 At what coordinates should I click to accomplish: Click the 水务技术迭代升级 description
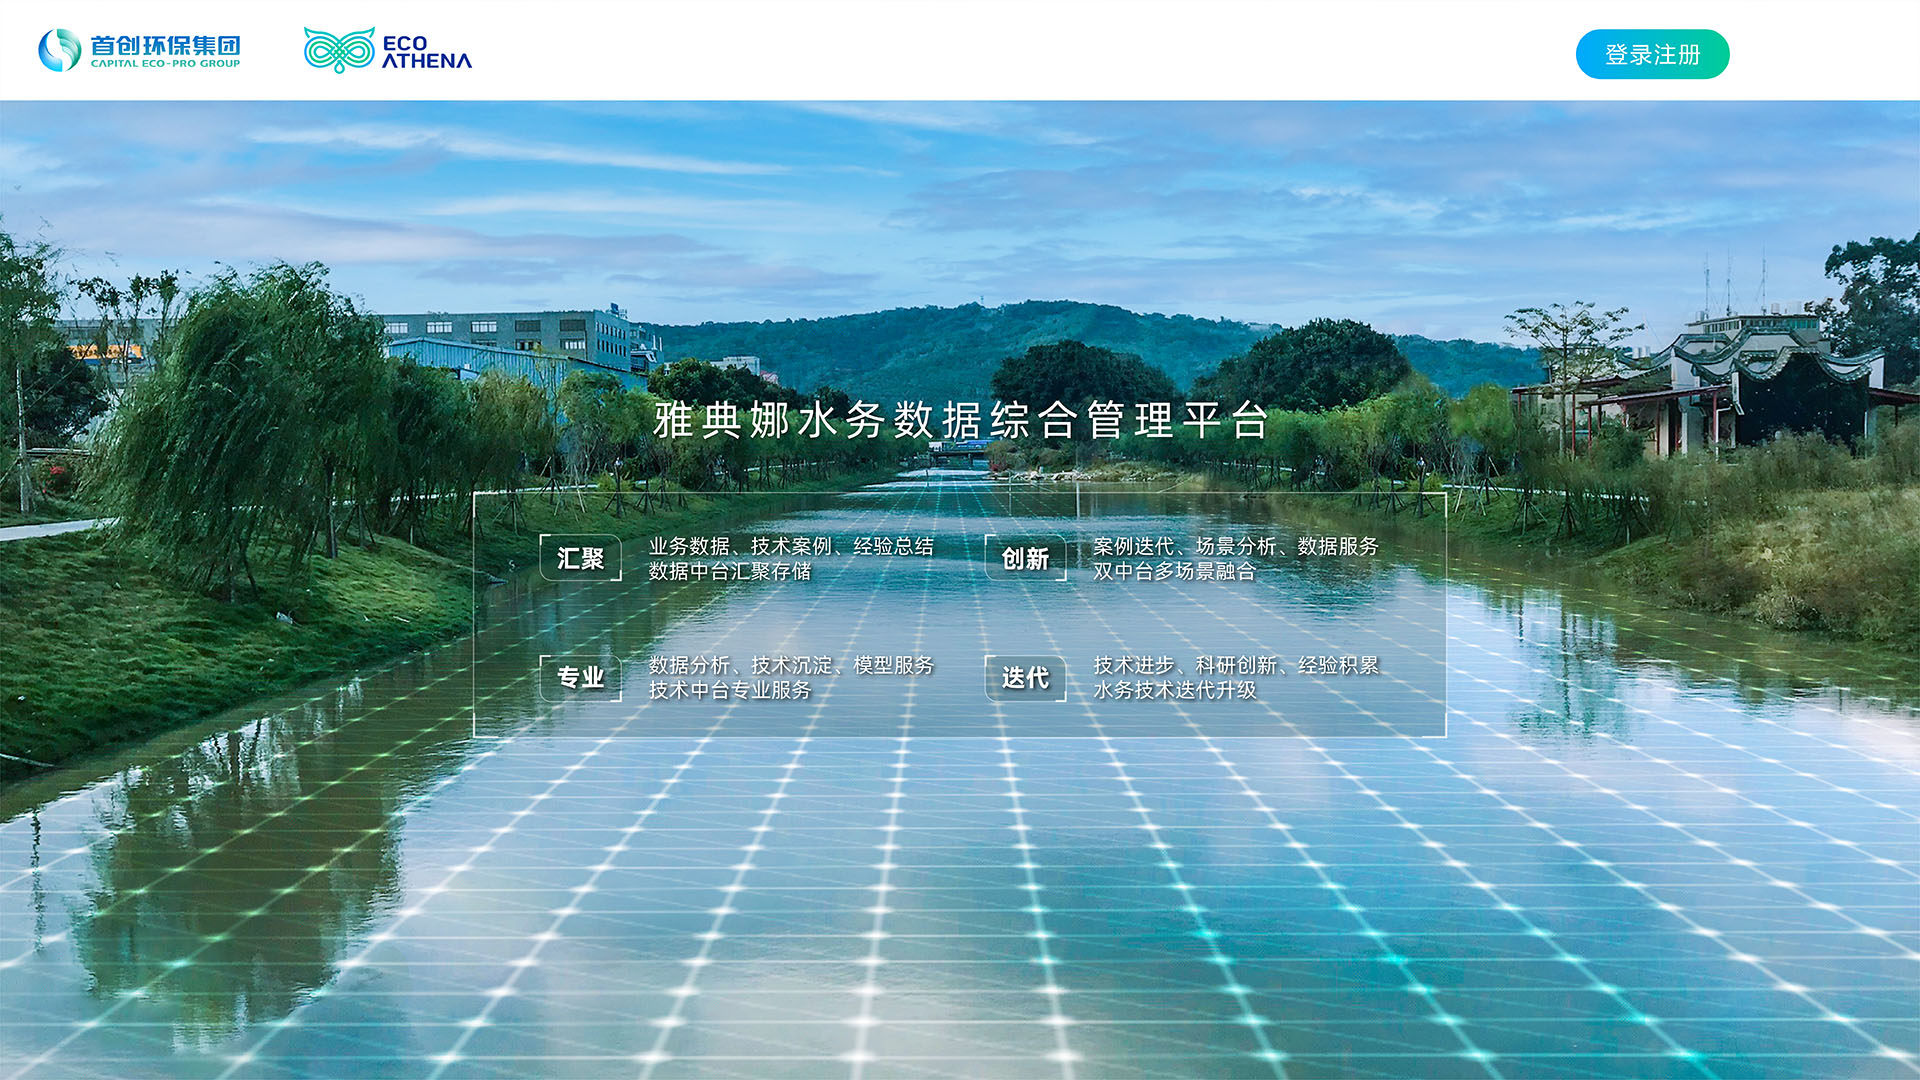1173,690
